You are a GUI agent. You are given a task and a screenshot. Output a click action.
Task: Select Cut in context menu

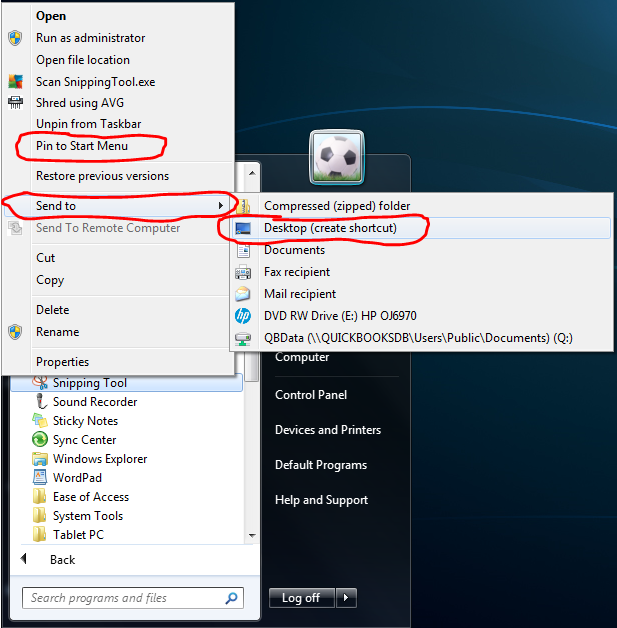45,258
